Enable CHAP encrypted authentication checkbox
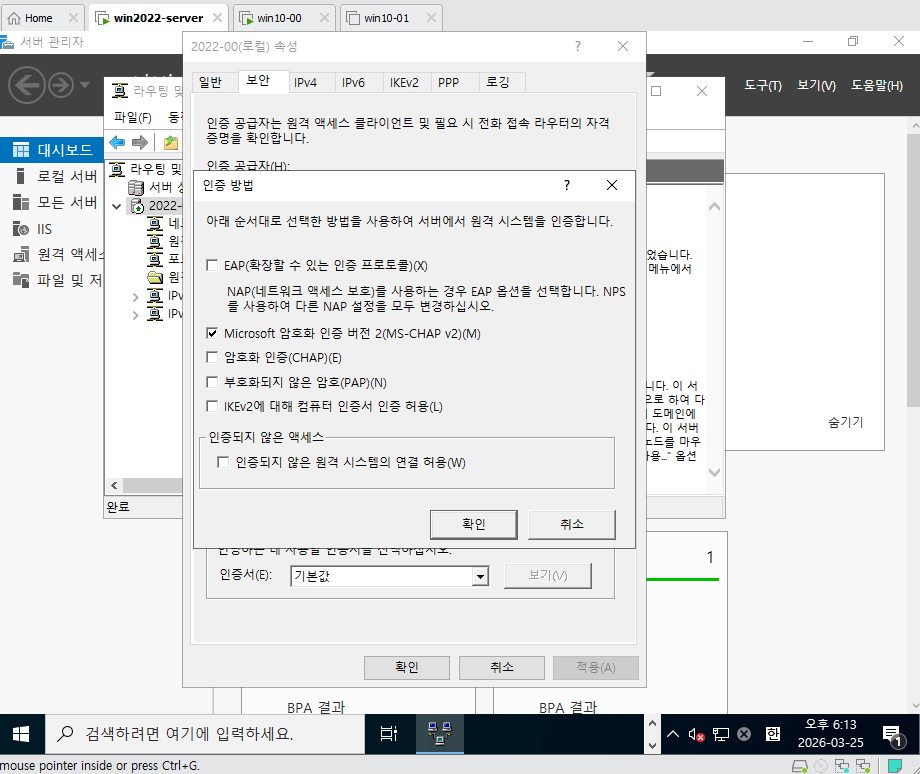Screen dimensions: 920x774 [x=212, y=357]
